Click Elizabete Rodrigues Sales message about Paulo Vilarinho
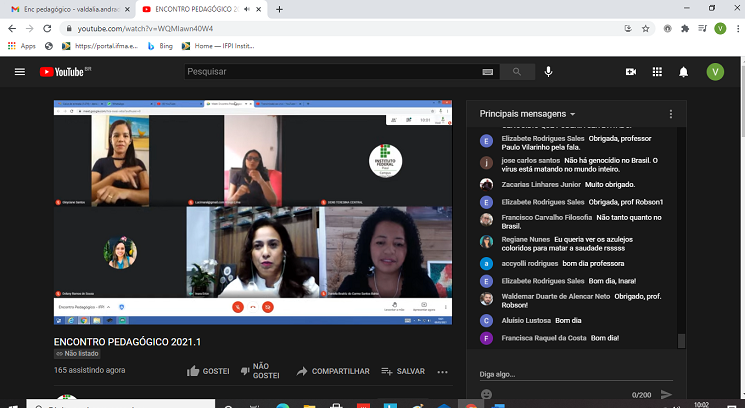745x408 pixels. (x=575, y=142)
